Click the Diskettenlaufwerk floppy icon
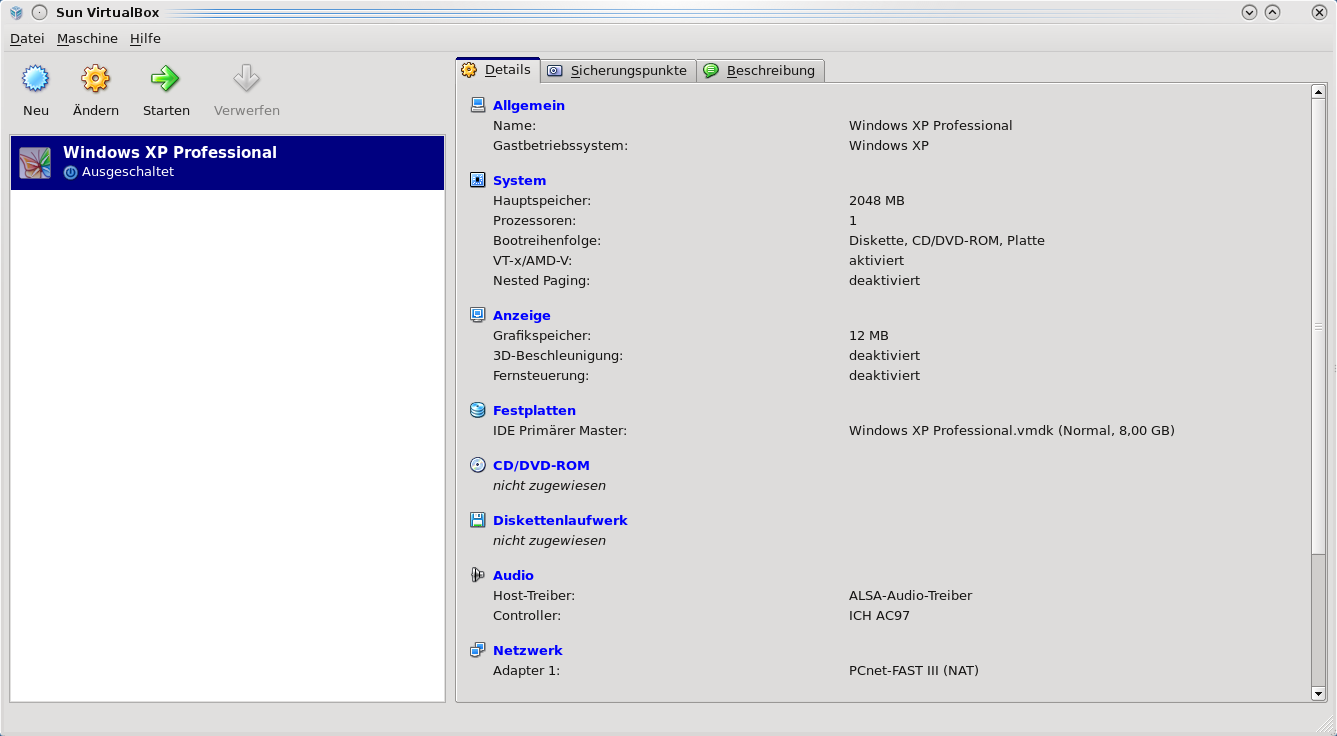Image resolution: width=1337 pixels, height=736 pixels. (x=478, y=520)
